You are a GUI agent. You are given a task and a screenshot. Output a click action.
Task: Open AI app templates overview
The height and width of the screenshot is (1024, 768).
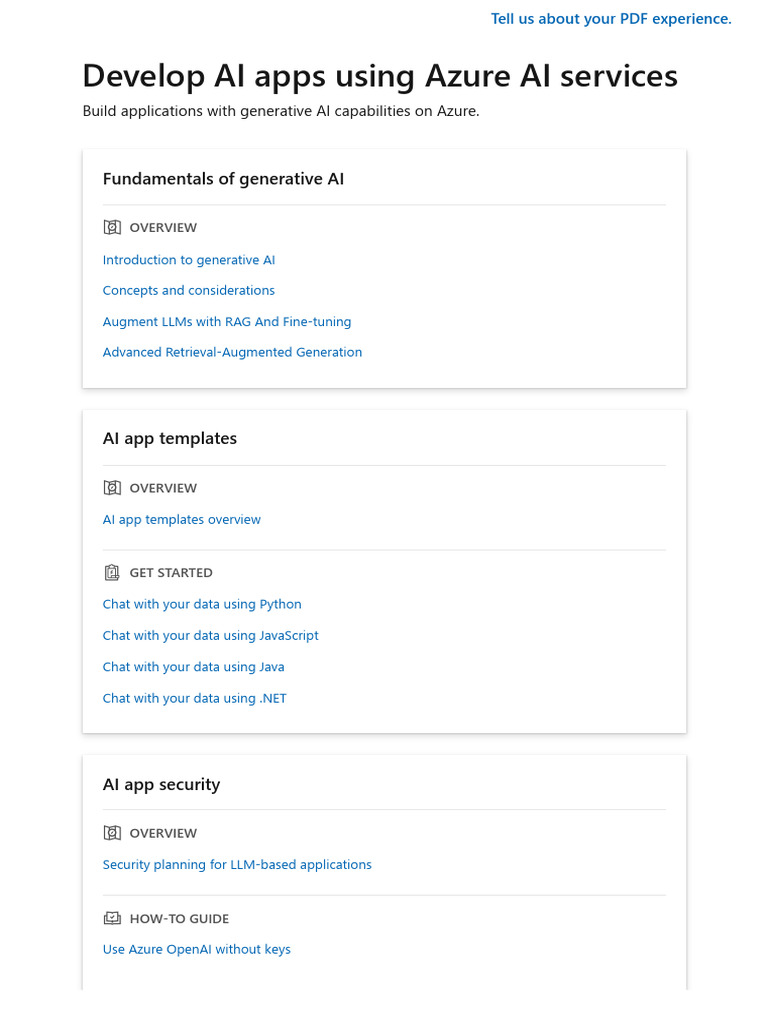pos(182,520)
